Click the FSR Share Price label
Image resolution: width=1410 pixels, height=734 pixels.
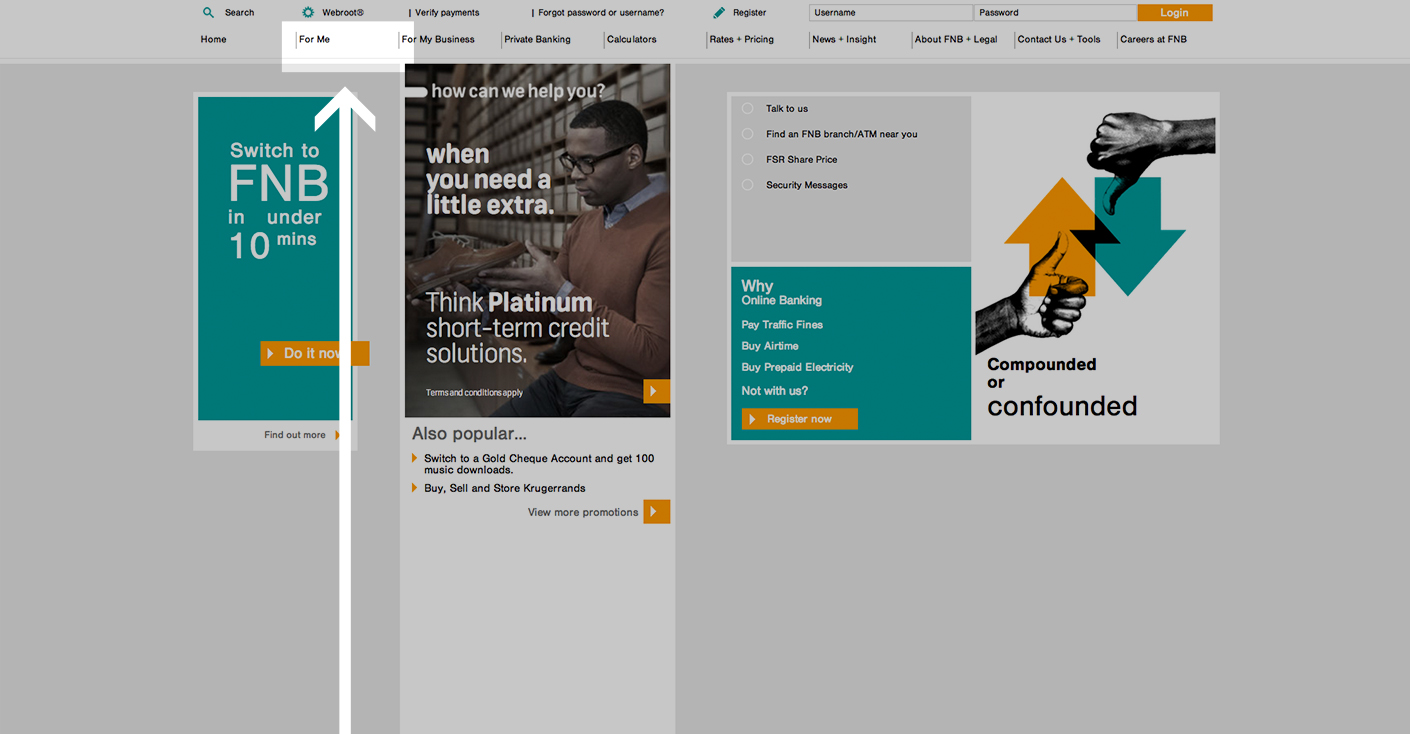pos(802,159)
